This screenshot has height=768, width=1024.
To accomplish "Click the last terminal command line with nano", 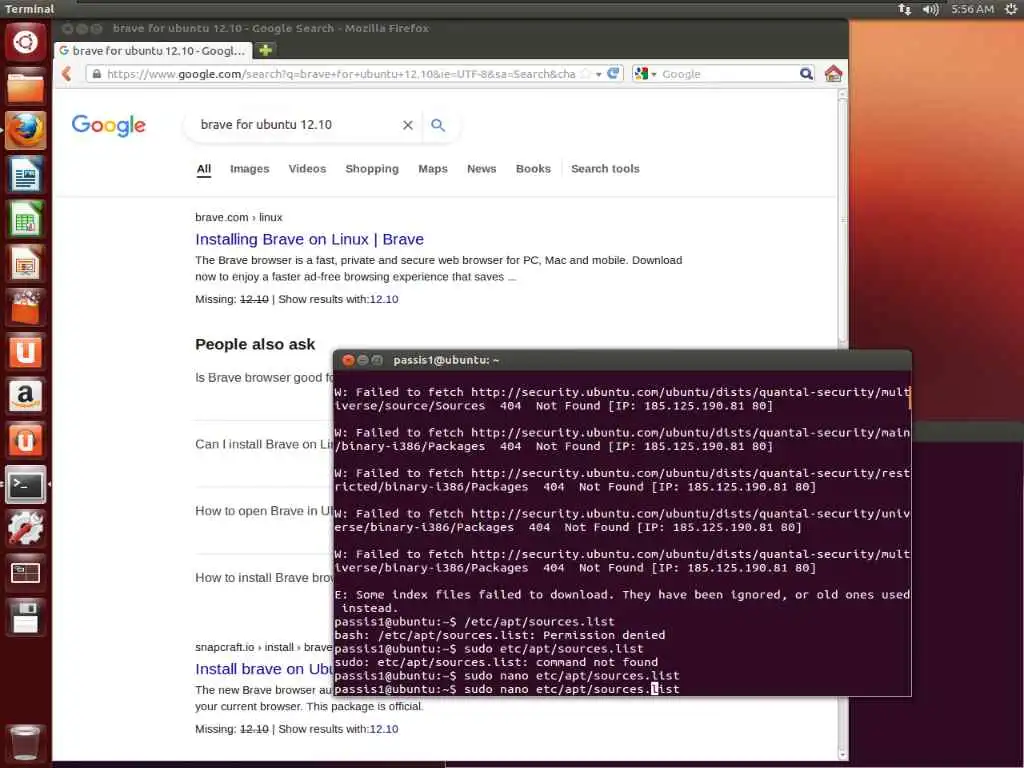I will click(507, 689).
